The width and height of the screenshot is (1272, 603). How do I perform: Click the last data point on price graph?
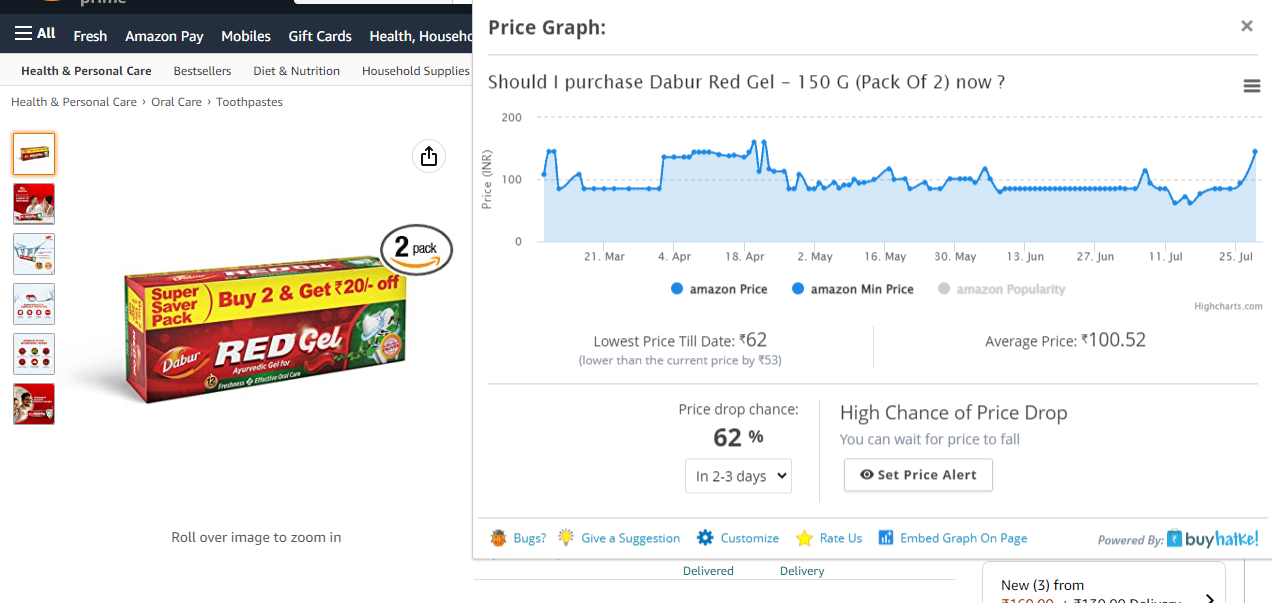1255,152
